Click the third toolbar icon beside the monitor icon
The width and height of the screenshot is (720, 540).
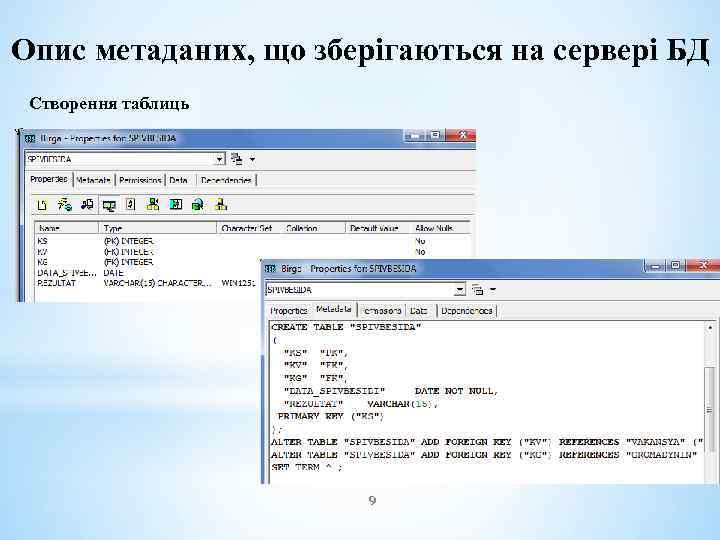(87, 205)
